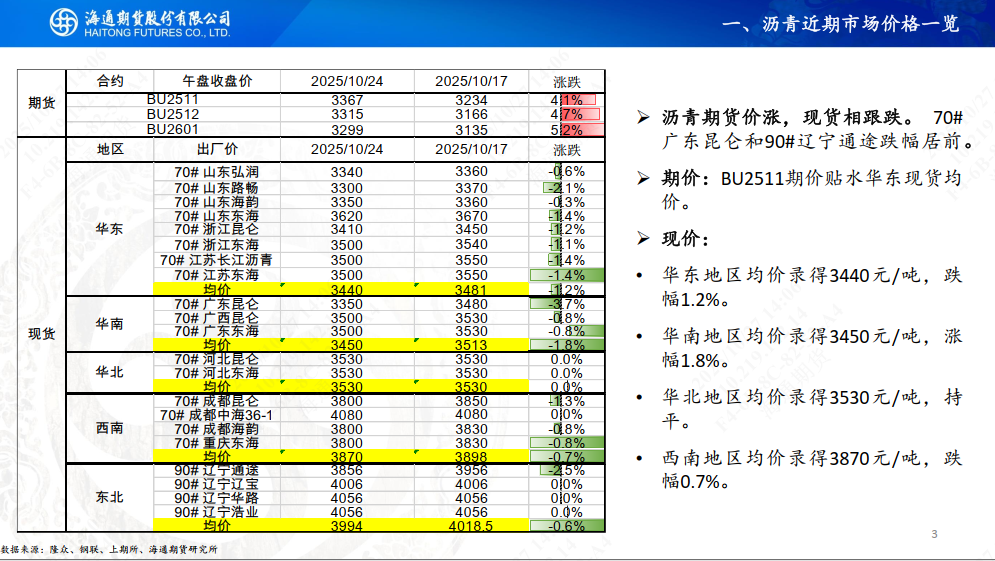Screen dimensions: 995x561
Task: Select the 出厂价 column header
Action: tap(217, 149)
